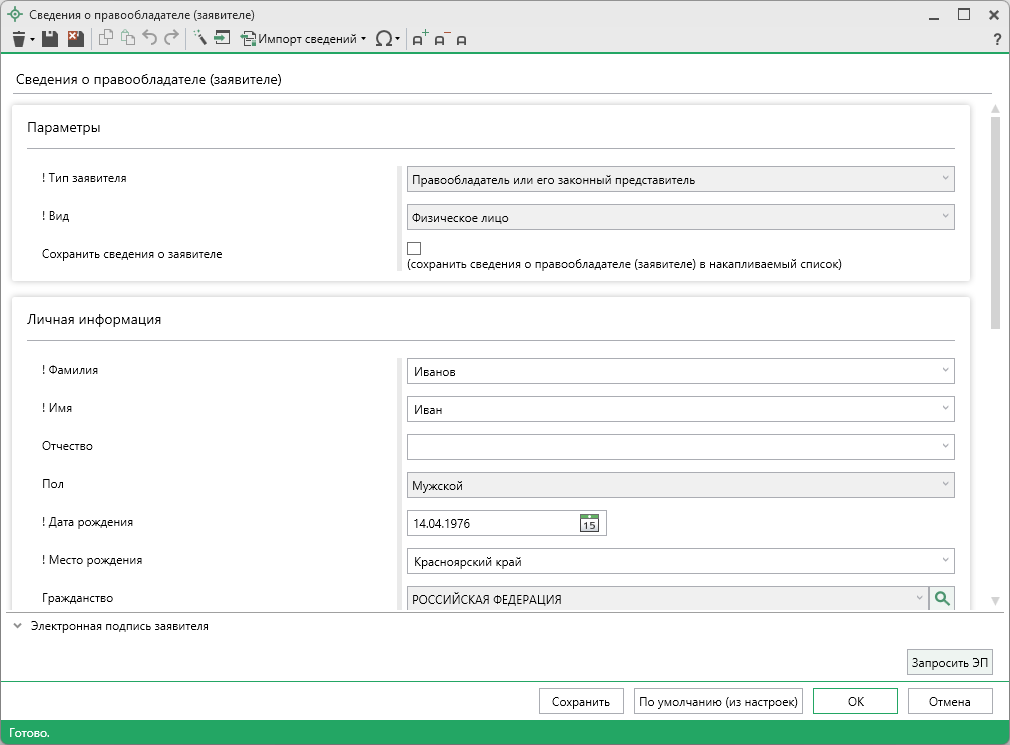Screen dimensions: 1010x745
Task: Click the ! Тип заявителя label
Action: [x=84, y=178]
